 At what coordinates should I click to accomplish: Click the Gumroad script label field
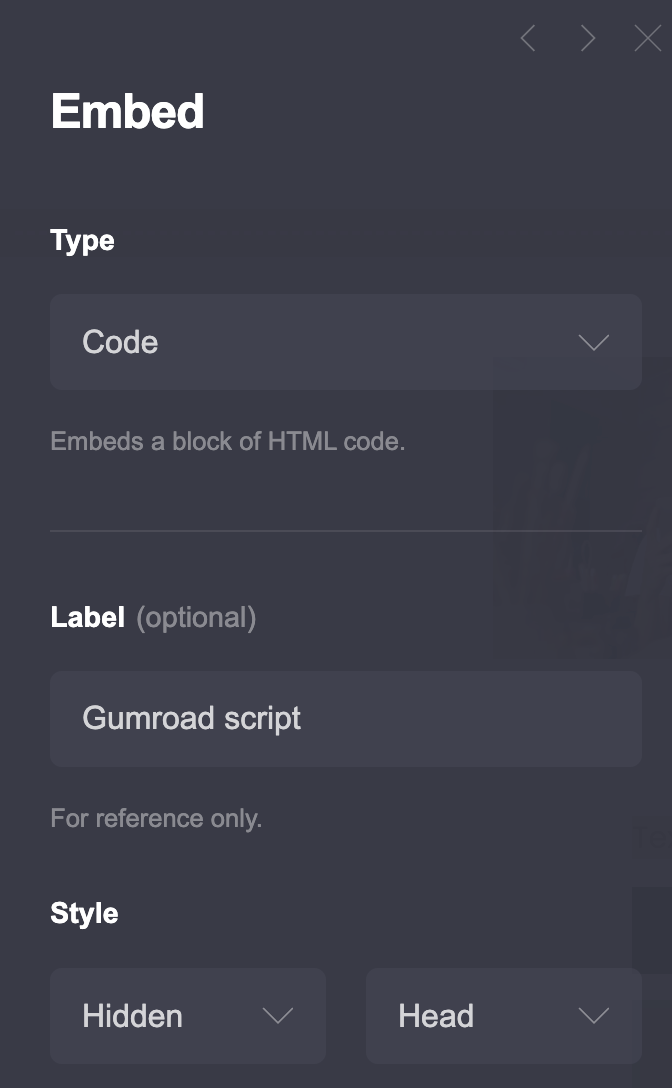tap(345, 718)
